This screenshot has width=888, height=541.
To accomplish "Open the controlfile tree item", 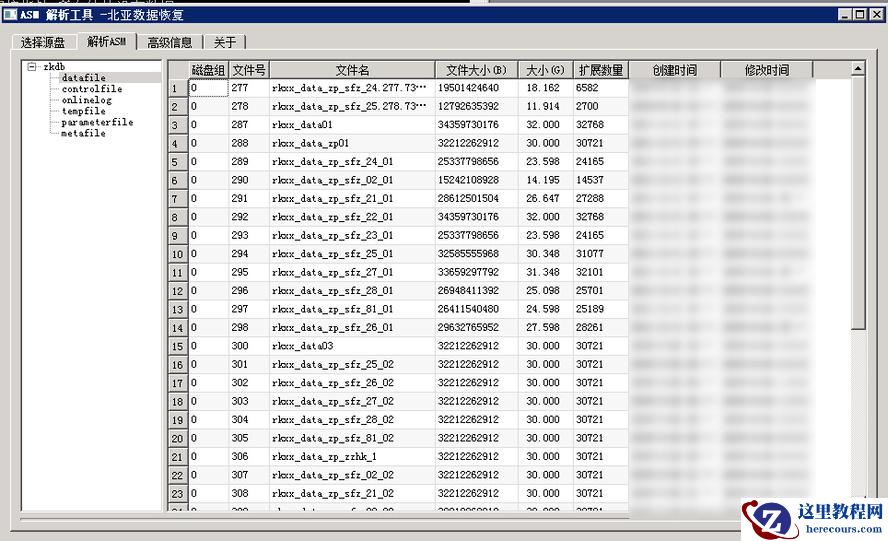I will tap(92, 89).
